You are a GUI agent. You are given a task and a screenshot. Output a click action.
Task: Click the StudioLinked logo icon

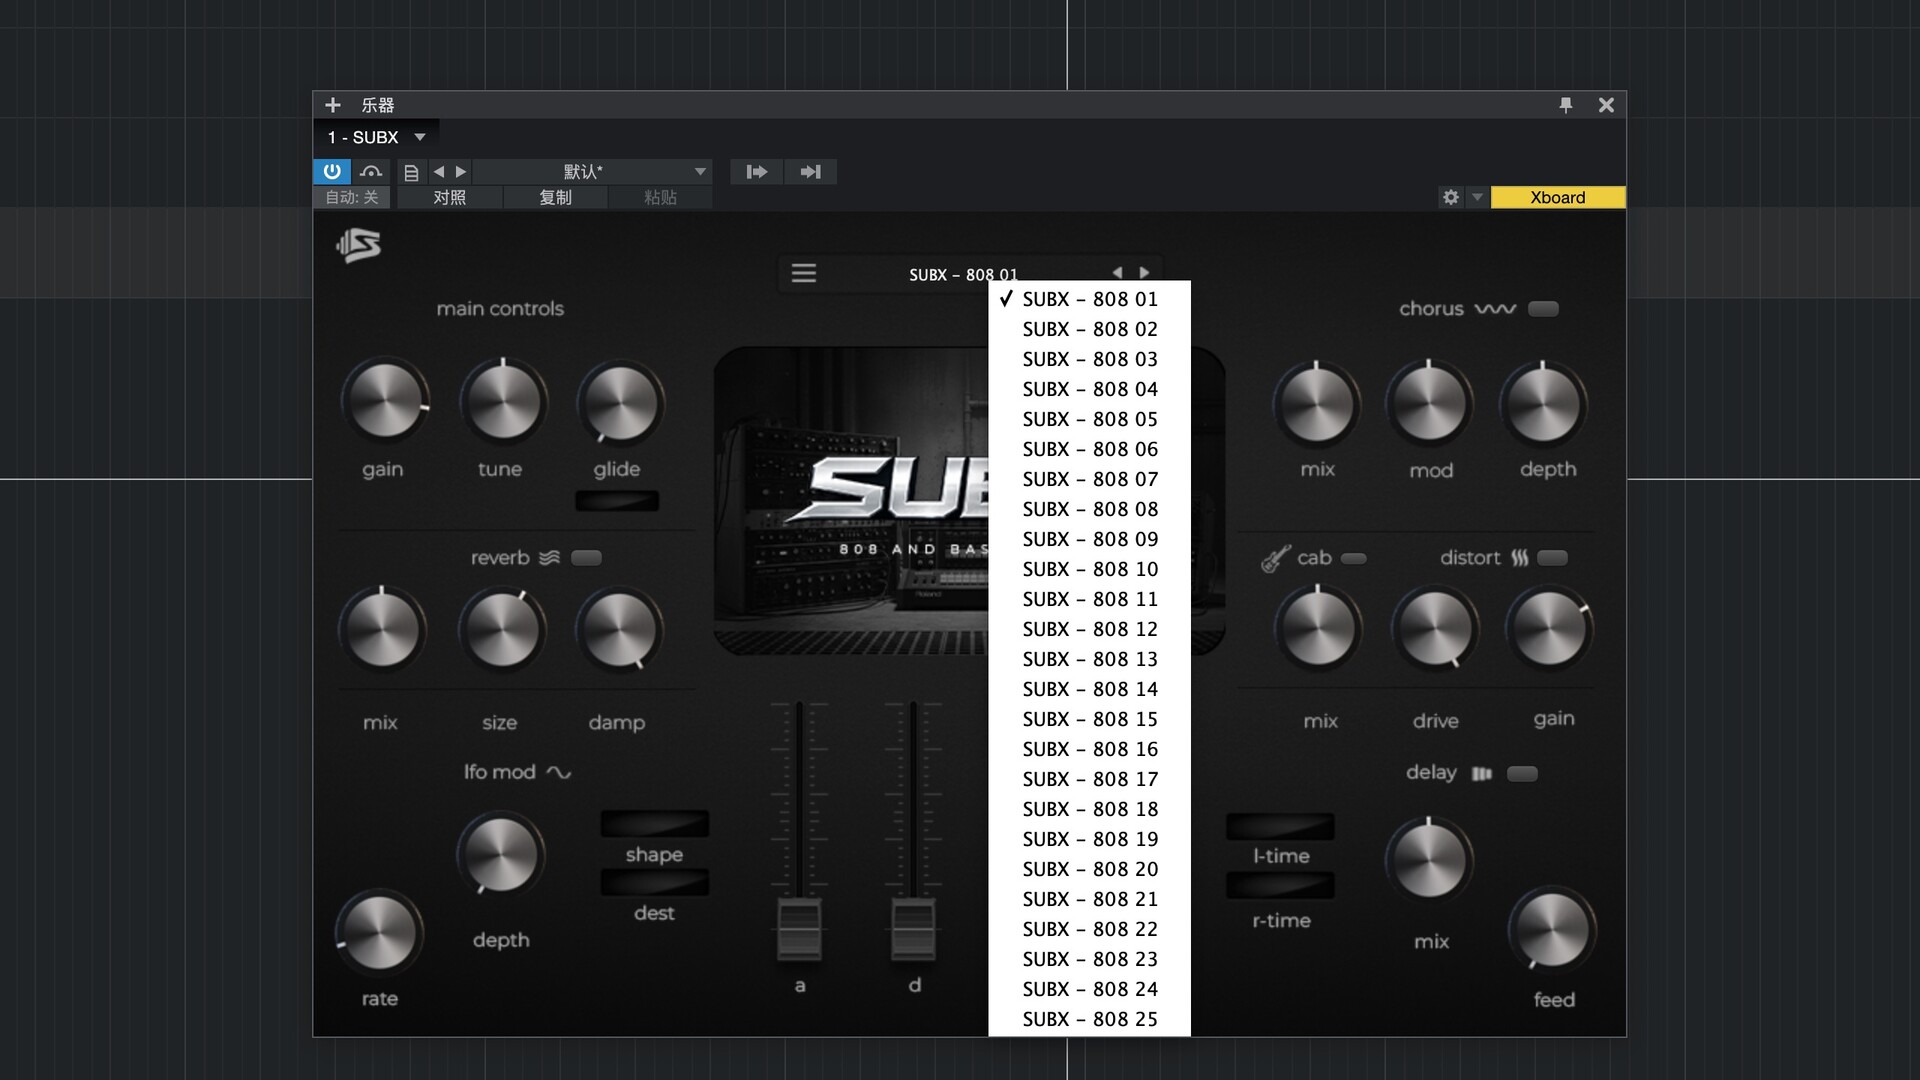(x=359, y=245)
